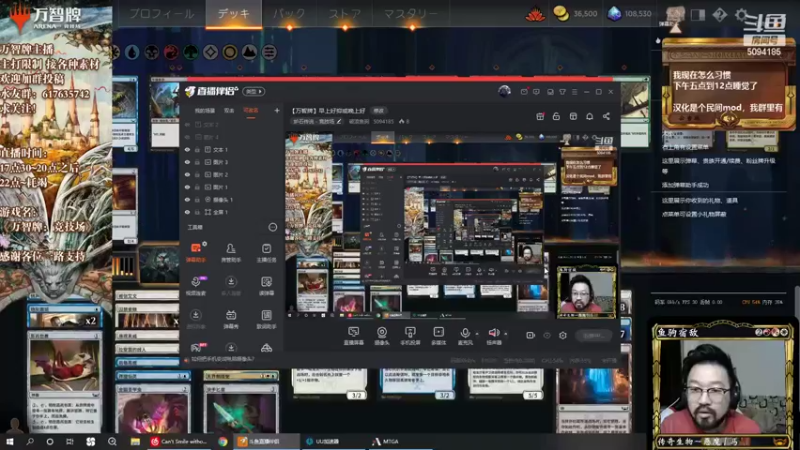Open the 歌词助手 lyrics helper tool
This screenshot has width=800, height=450.
(x=266, y=319)
